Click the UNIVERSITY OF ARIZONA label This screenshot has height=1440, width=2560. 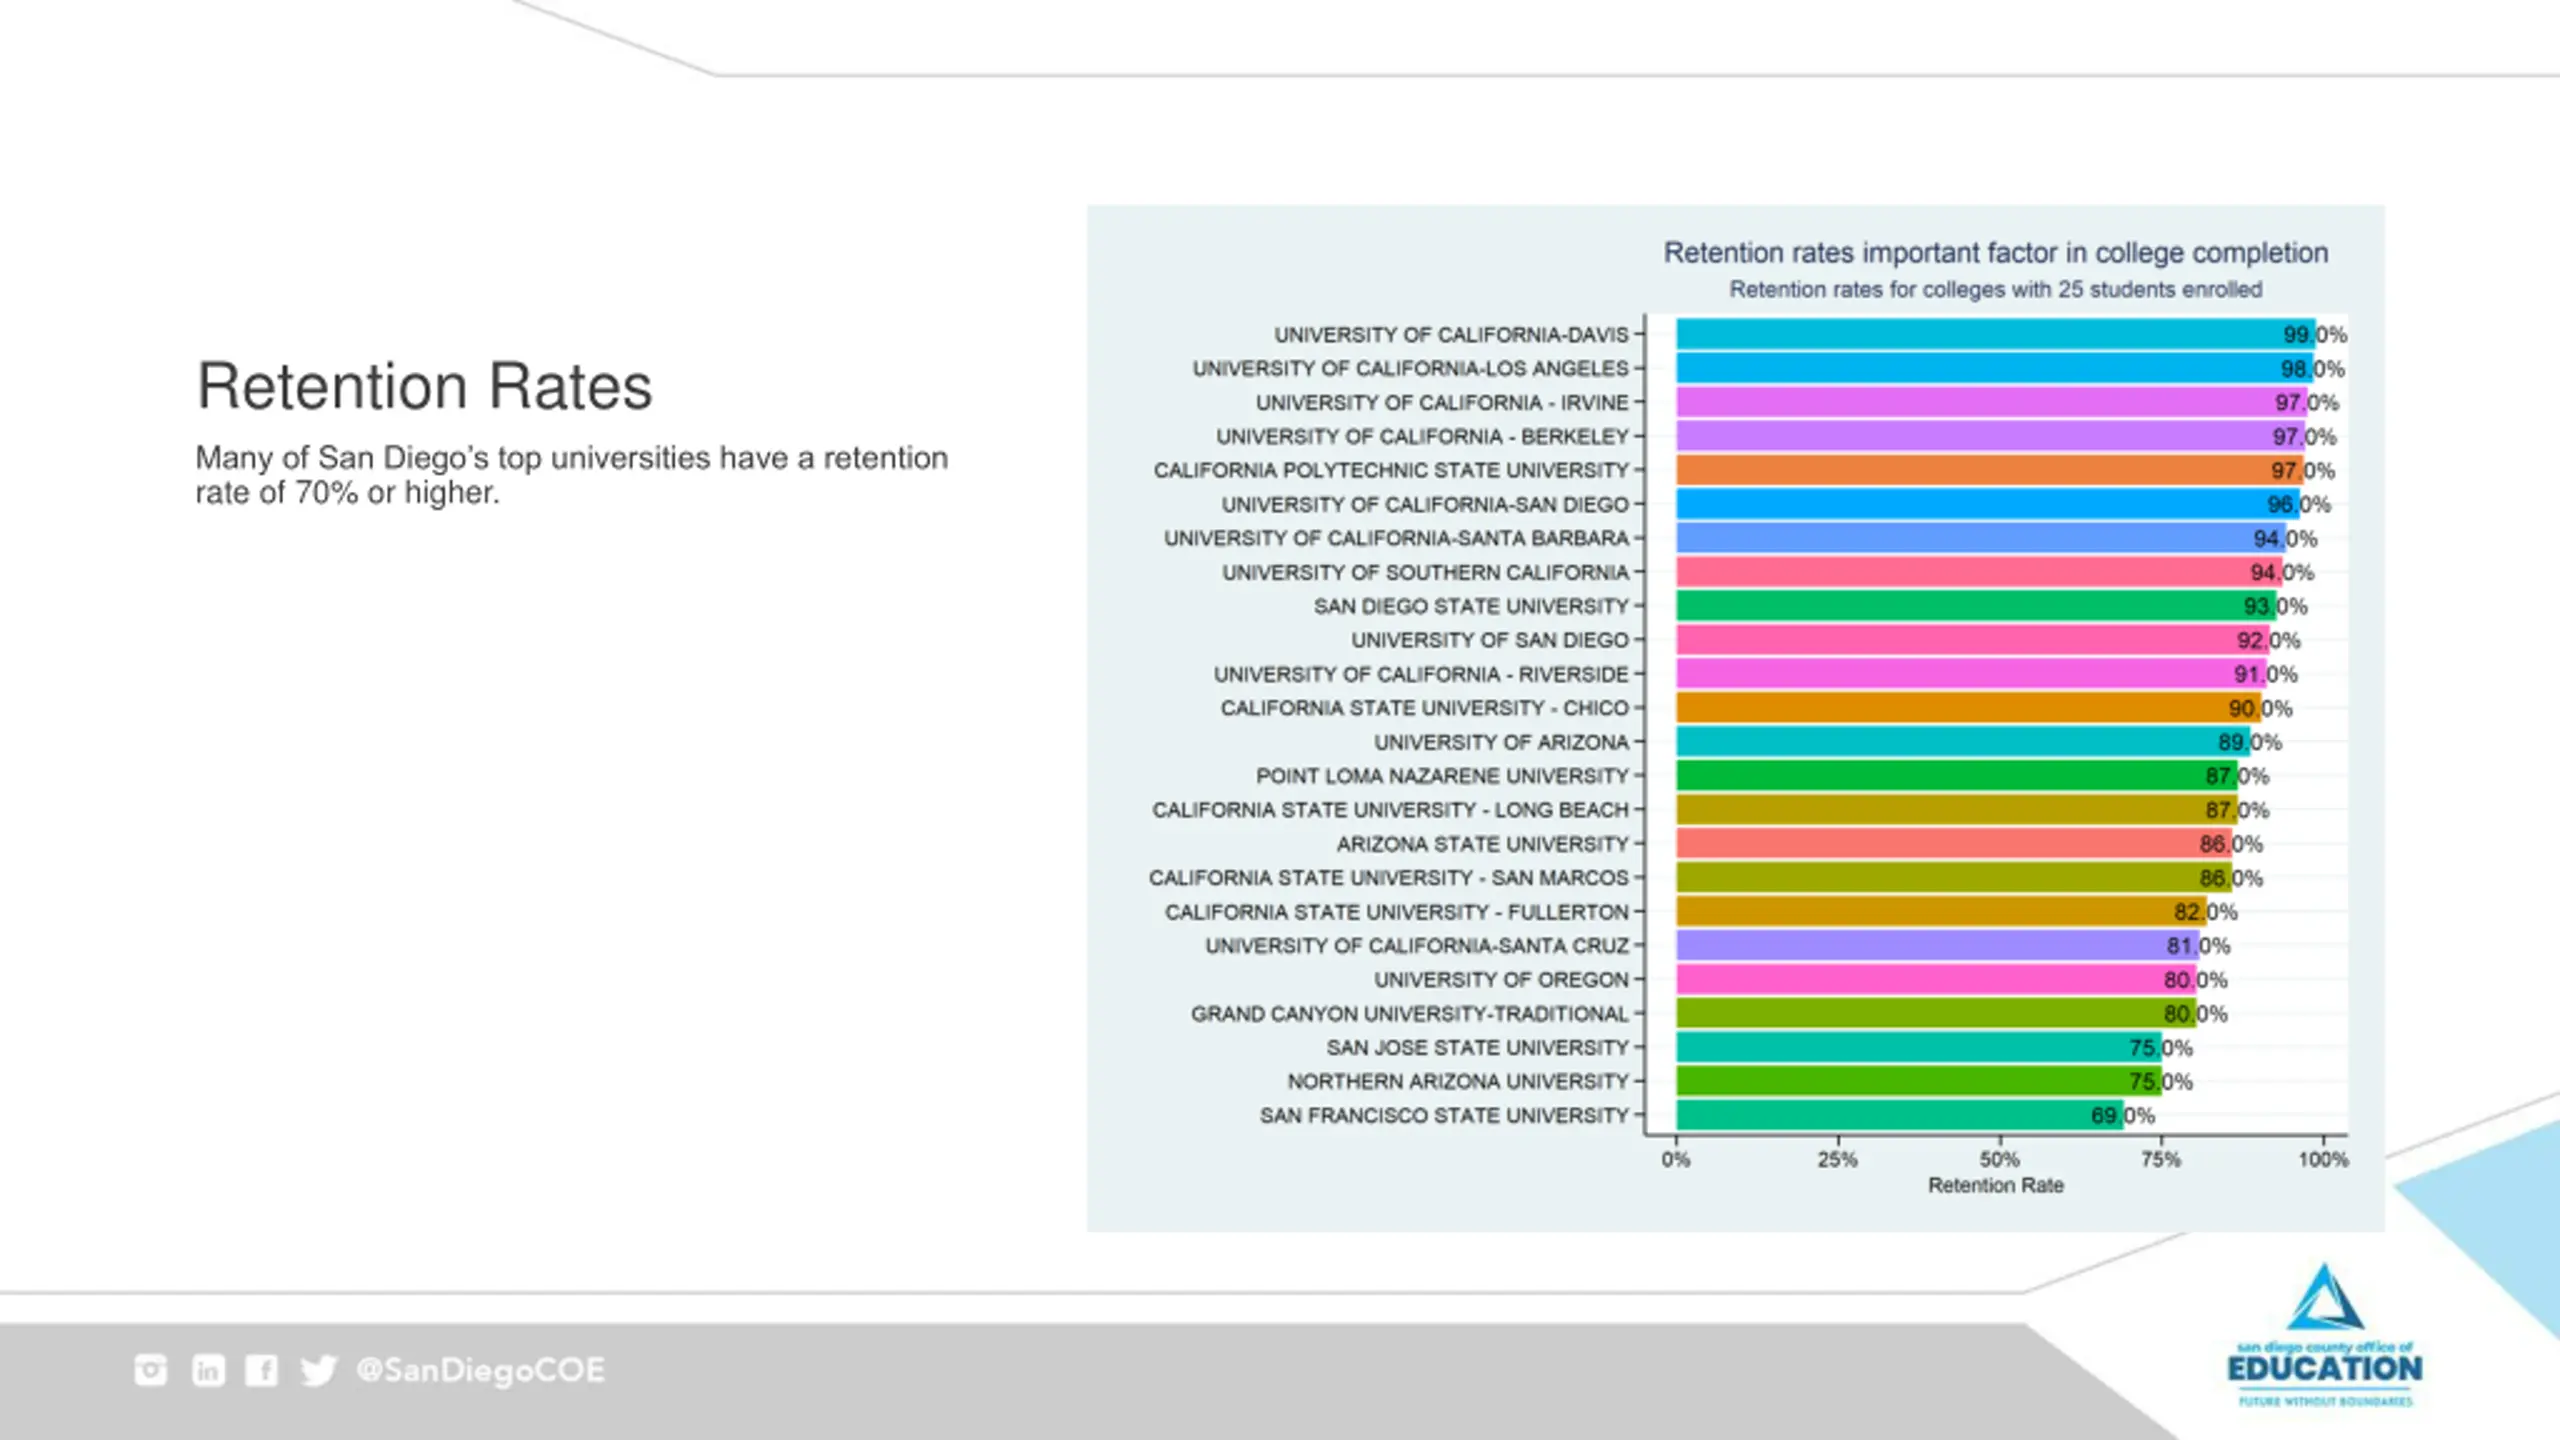(1501, 742)
